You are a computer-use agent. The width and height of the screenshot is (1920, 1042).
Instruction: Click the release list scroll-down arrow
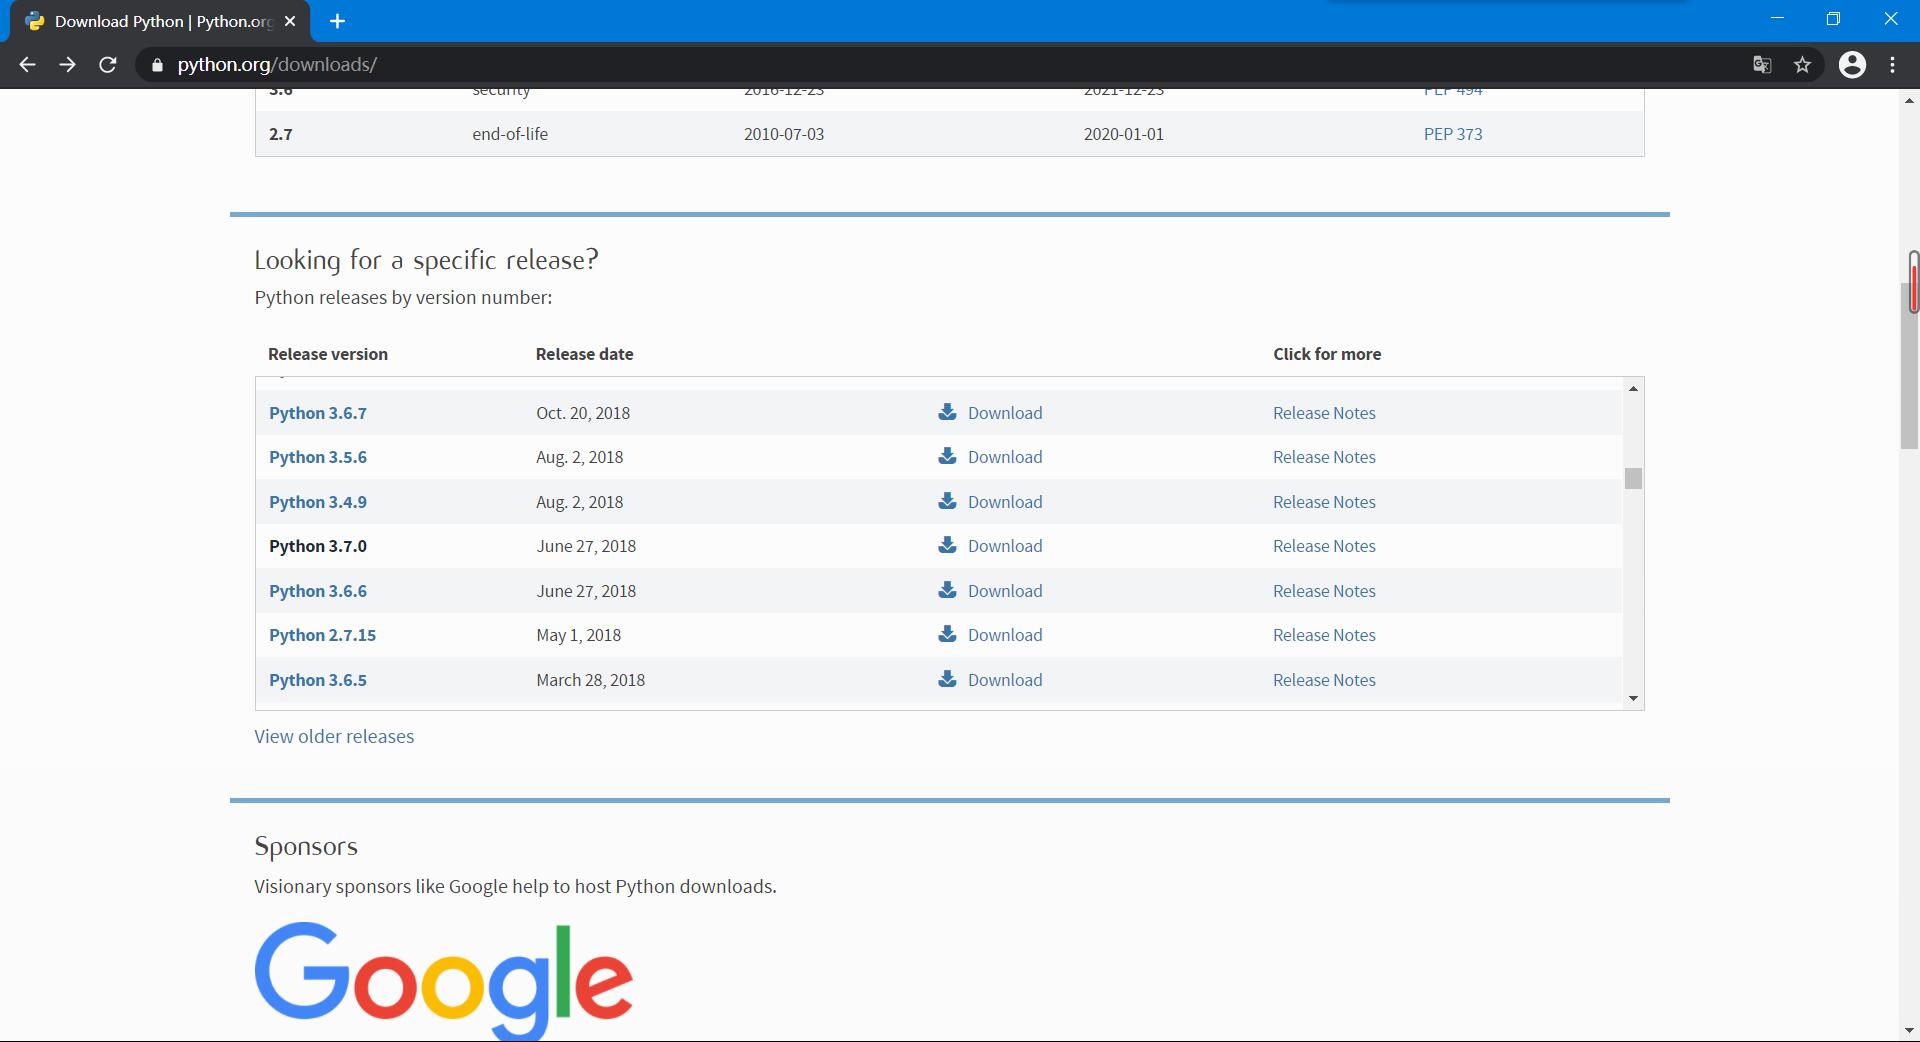click(1633, 698)
